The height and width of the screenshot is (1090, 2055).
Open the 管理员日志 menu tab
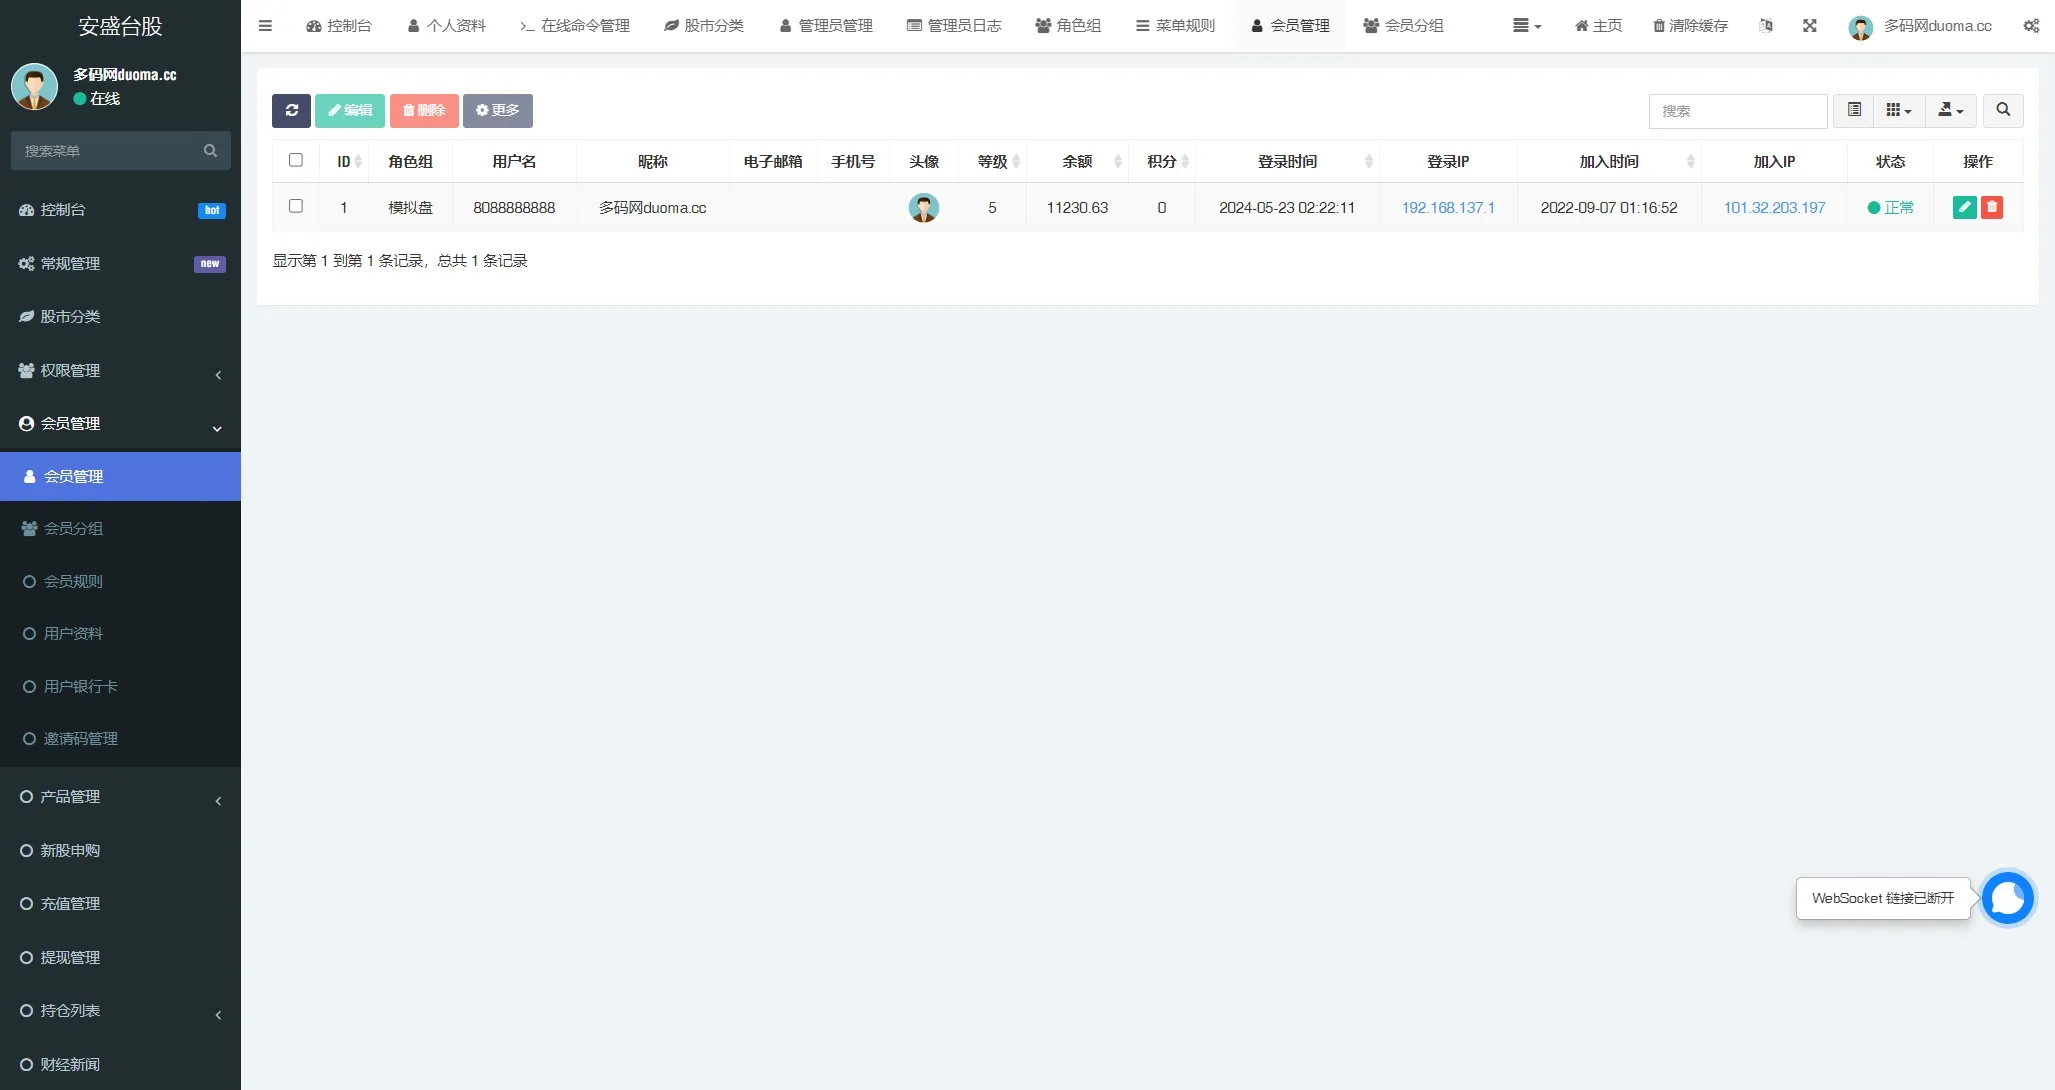click(953, 25)
